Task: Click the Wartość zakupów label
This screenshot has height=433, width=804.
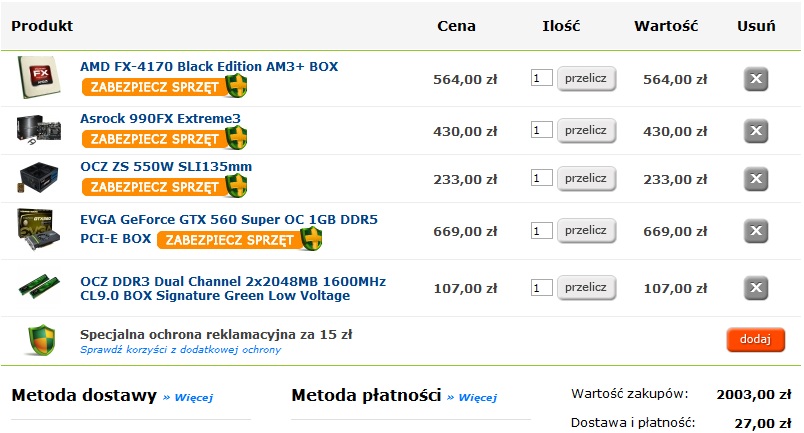Action: tap(630, 394)
